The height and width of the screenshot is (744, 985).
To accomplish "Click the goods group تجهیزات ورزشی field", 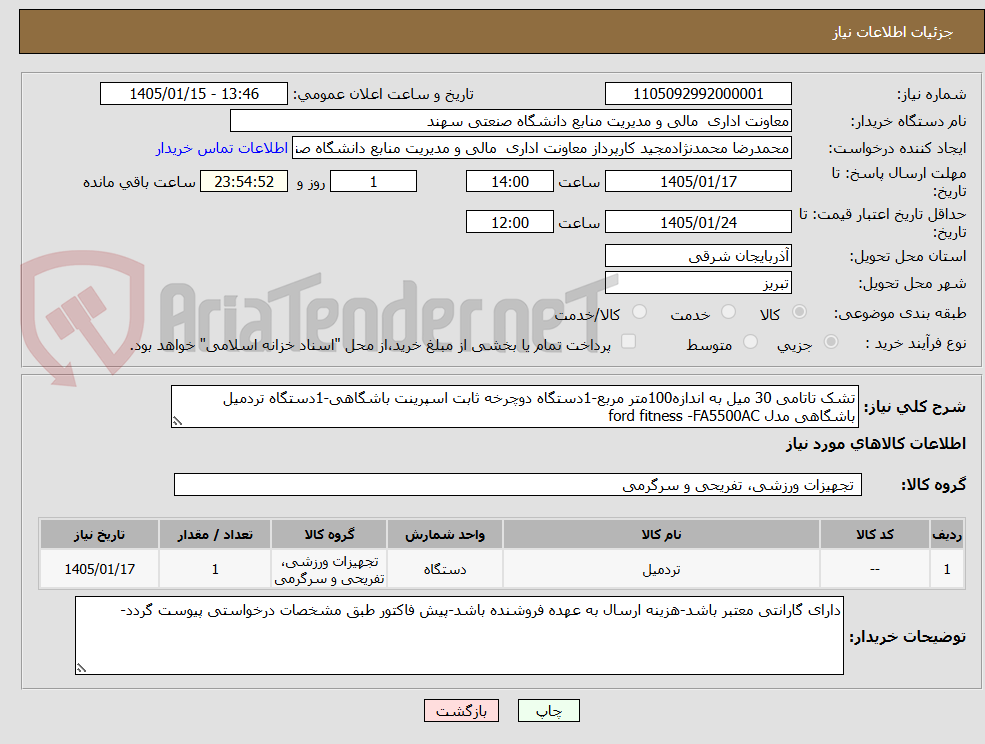I will click(518, 484).
